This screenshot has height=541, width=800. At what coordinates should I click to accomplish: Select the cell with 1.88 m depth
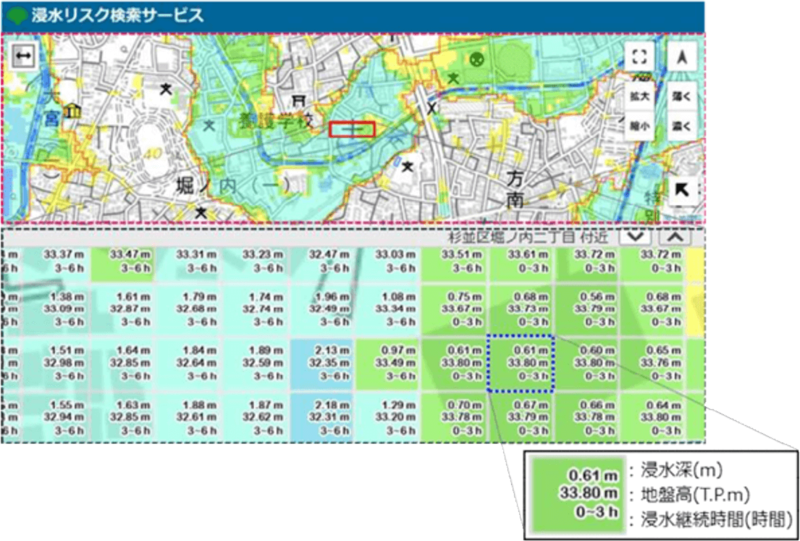point(189,417)
